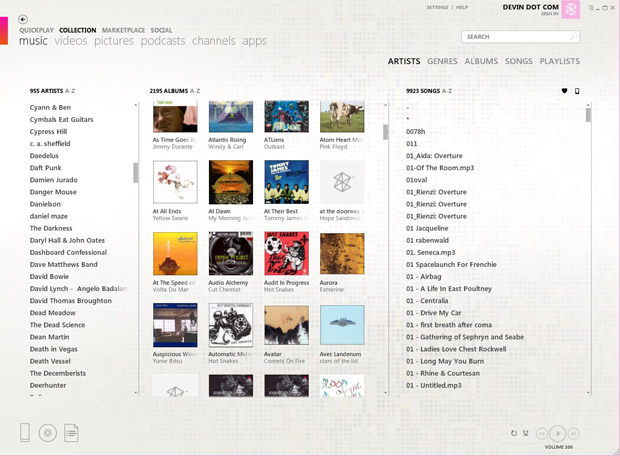Change songs sort order A-Z
The image size is (620, 456).
pos(447,91)
